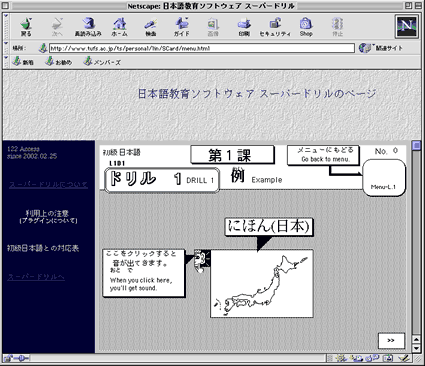
Task: Click the Menu-L.1 go-back button
Action: [384, 178]
